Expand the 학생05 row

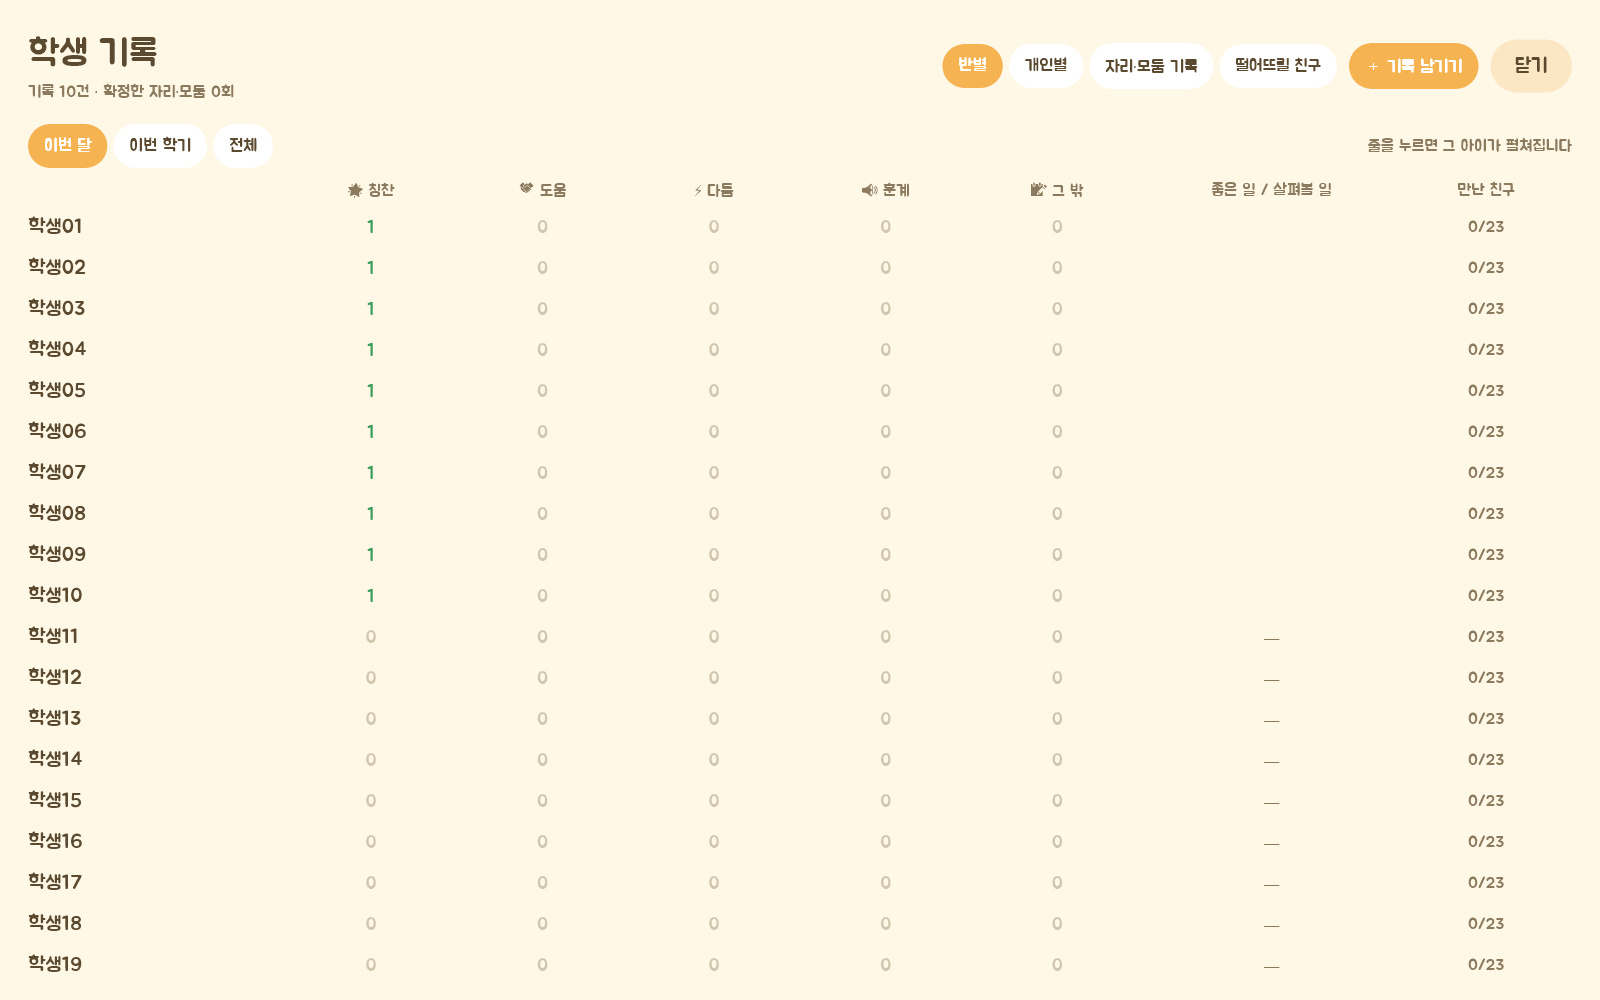pyautogui.click(x=800, y=391)
